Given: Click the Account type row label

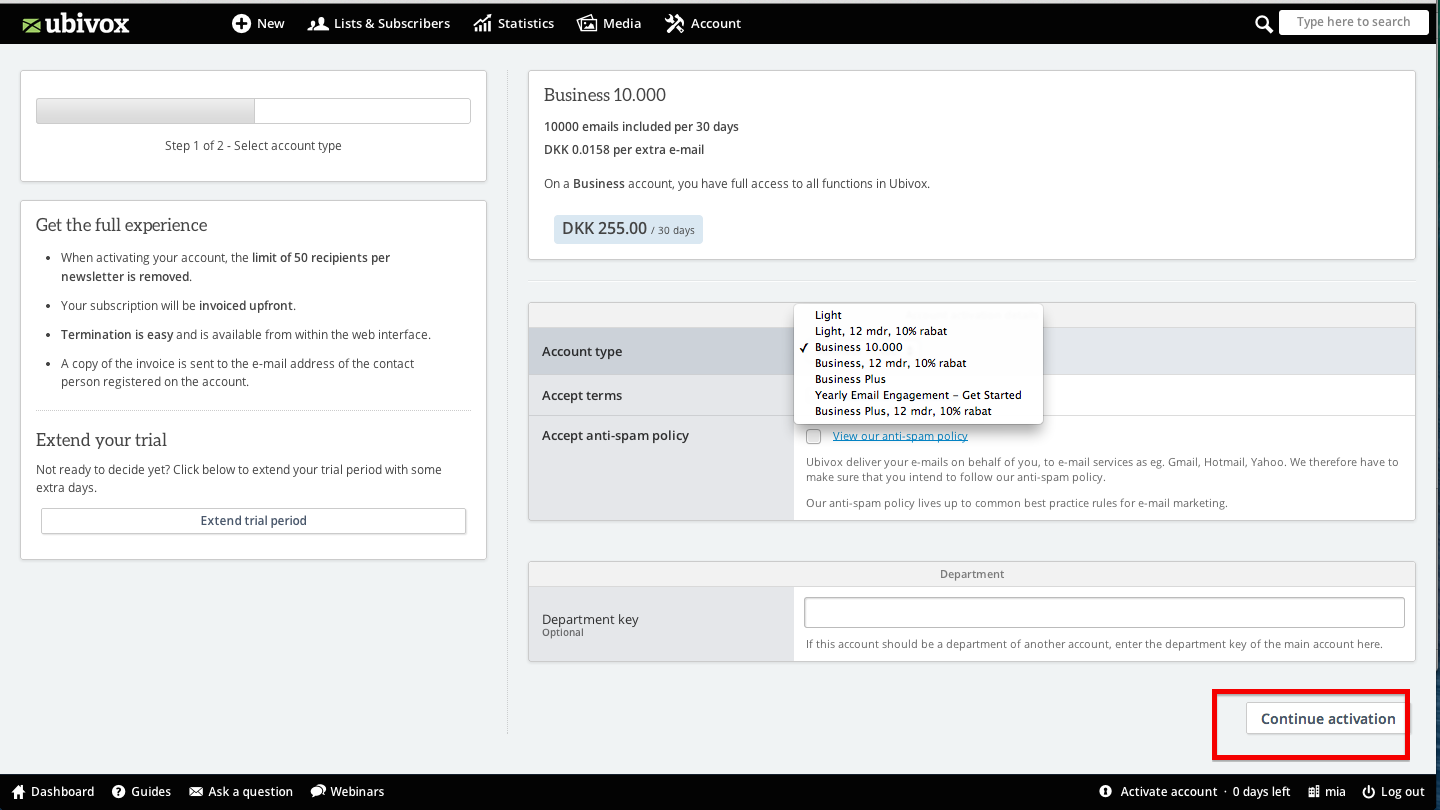Looking at the screenshot, I should (582, 352).
